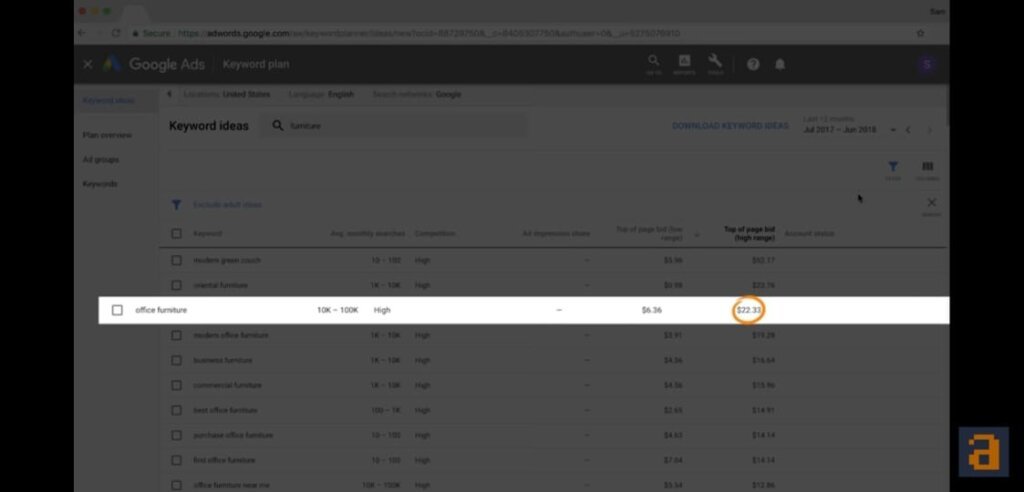Dismiss the filter bar with the X icon

pos(931,205)
